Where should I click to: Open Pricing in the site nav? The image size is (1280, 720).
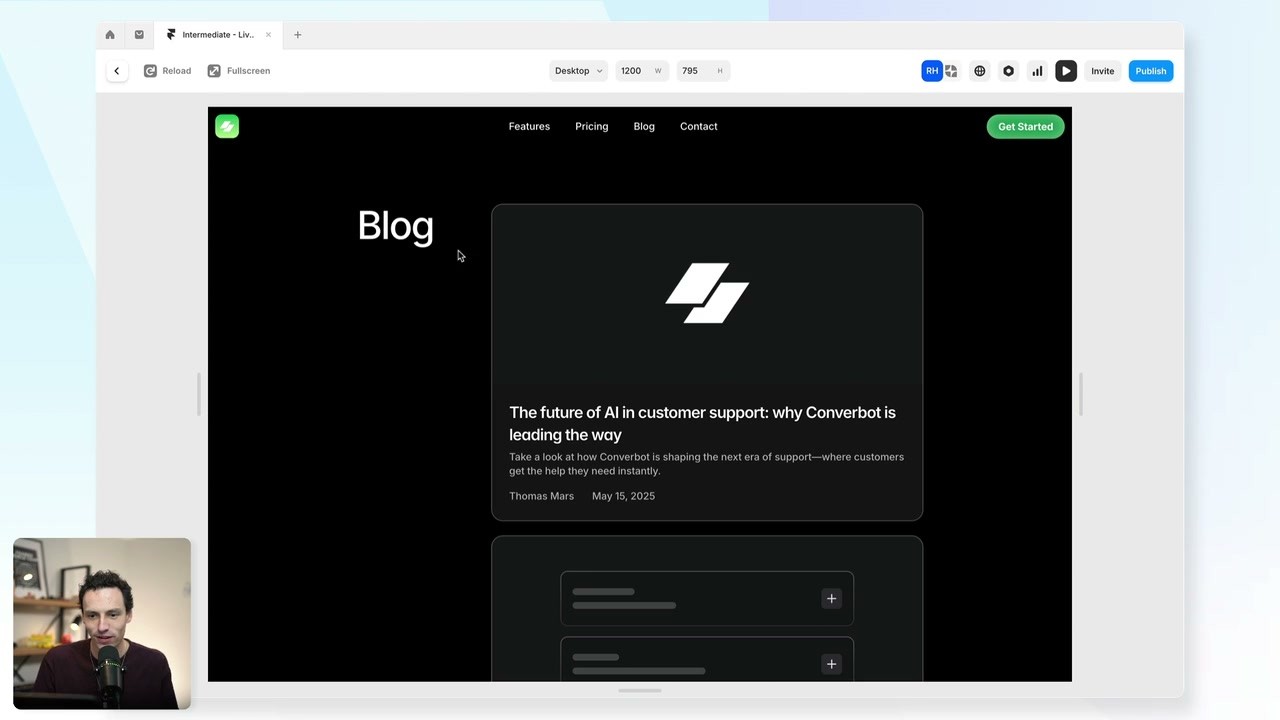click(591, 126)
